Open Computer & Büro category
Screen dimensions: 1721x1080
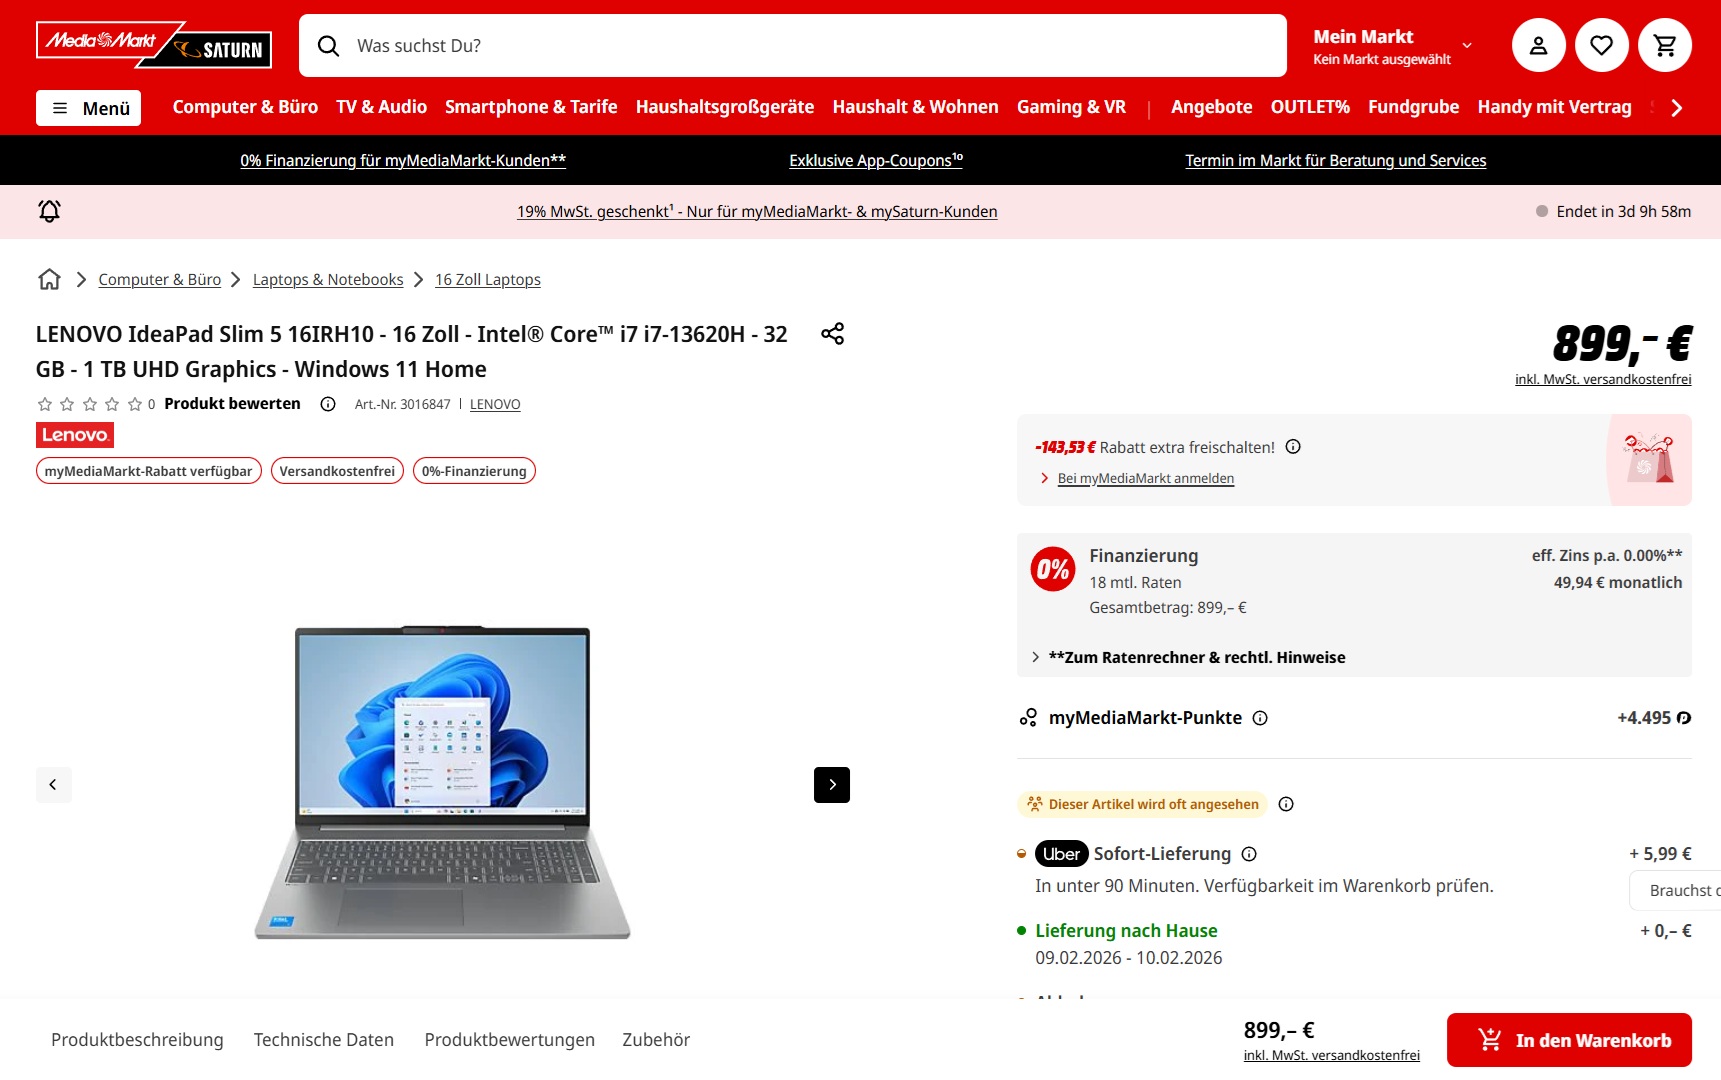(x=245, y=107)
